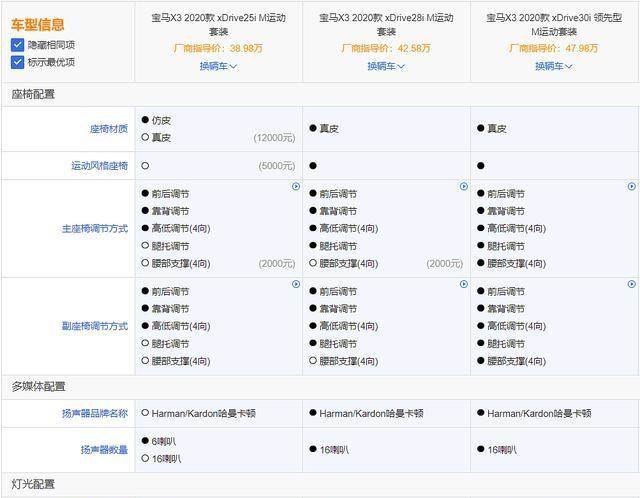The image size is (640, 498).
Task: Click the 灯光配置 section header
Action: pos(33,484)
